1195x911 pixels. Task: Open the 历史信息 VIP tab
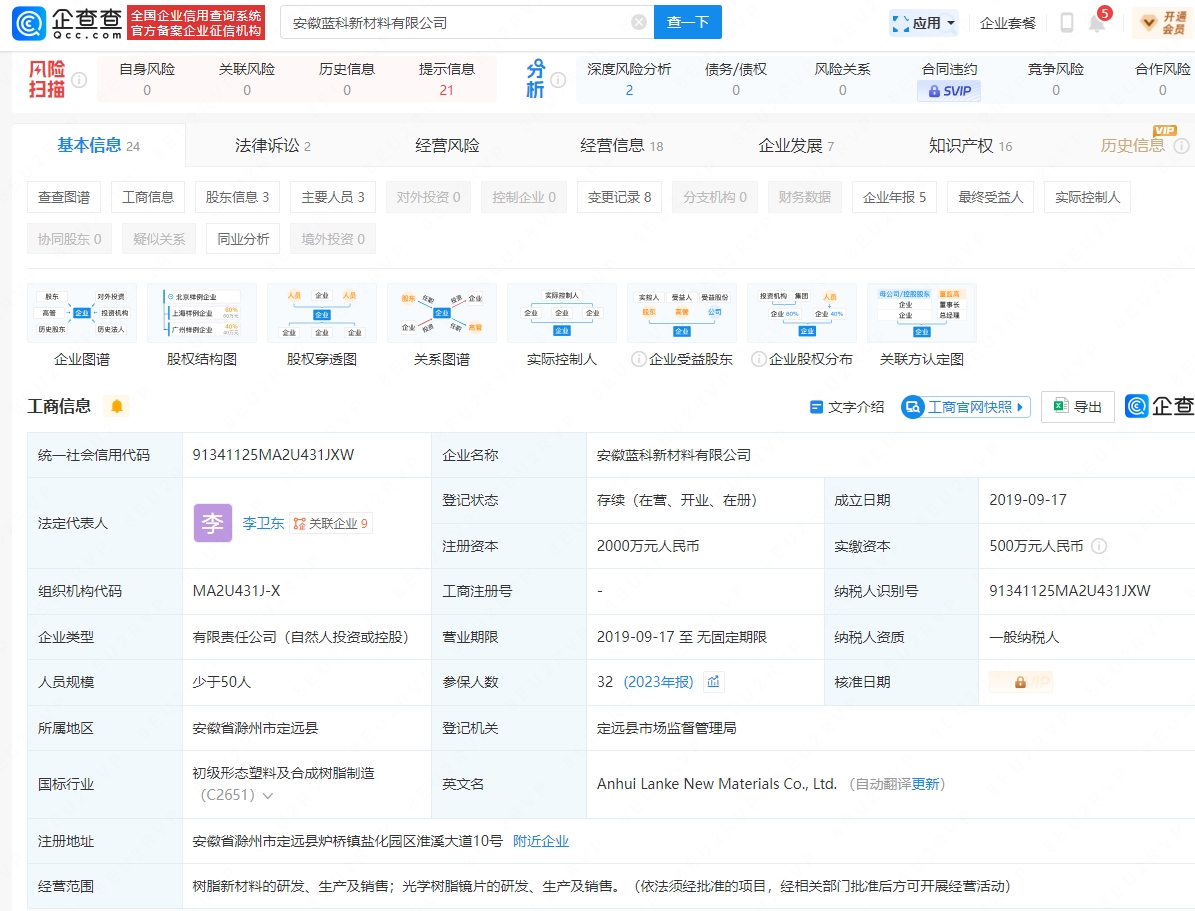click(1132, 145)
